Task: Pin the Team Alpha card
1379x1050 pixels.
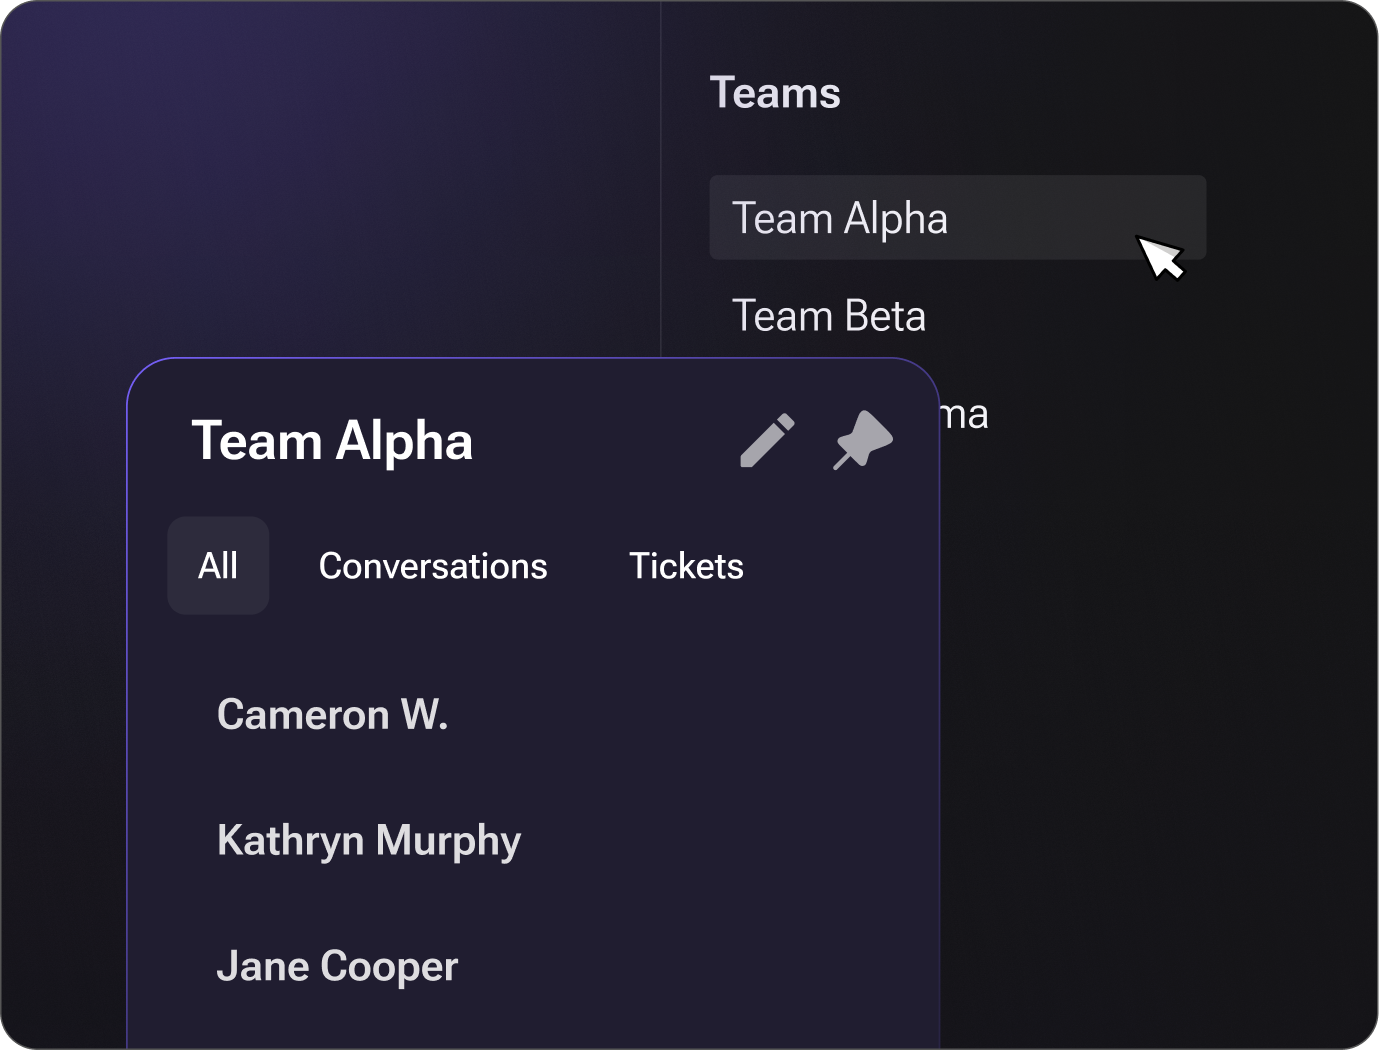Action: (862, 440)
